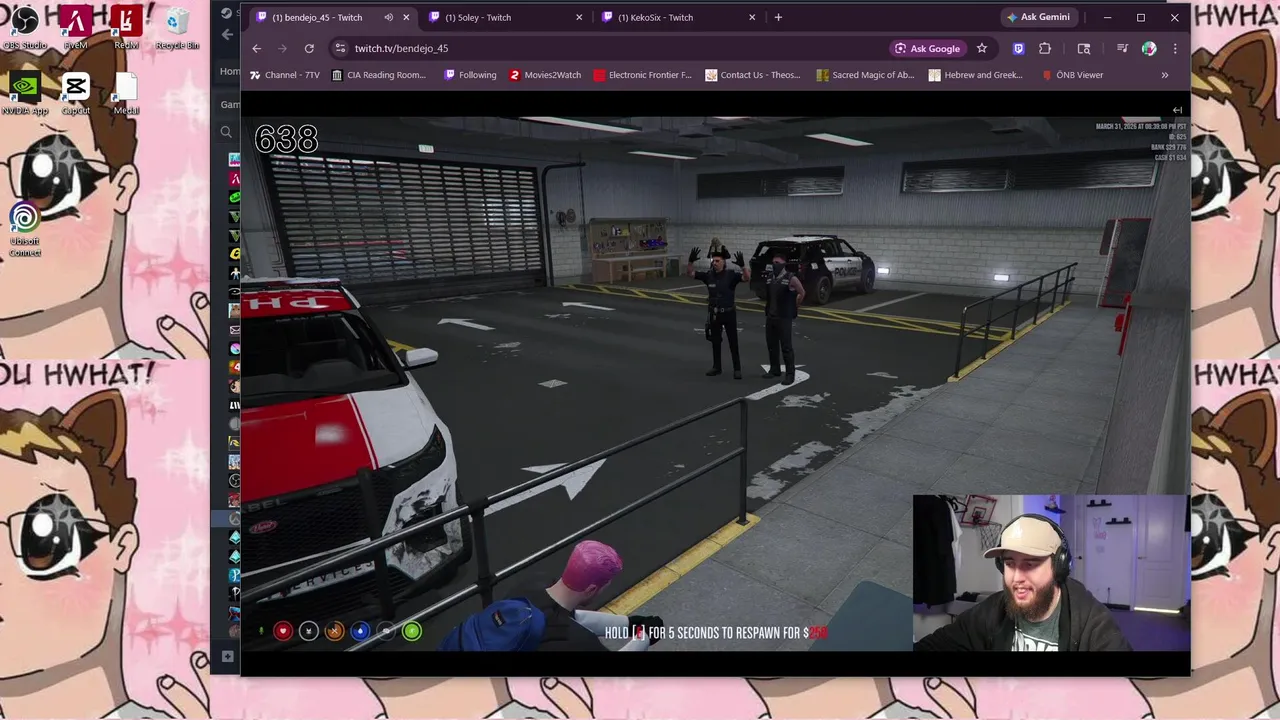The height and width of the screenshot is (720, 1280).
Task: Open the Chrome three-dot menu
Action: click(1175, 48)
